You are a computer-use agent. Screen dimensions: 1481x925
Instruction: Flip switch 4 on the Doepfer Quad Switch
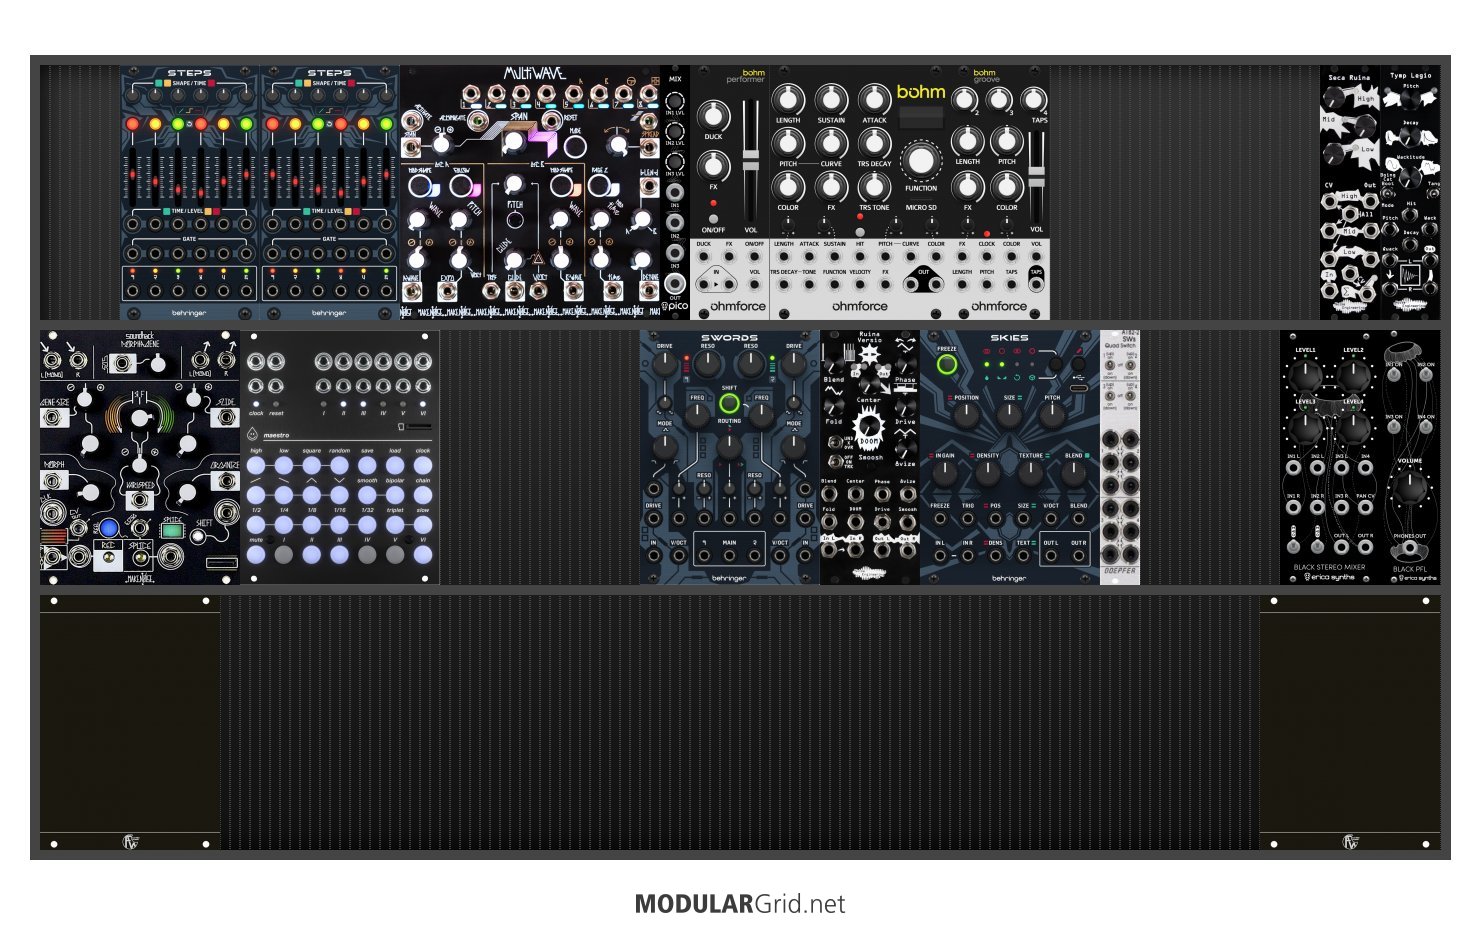tap(1131, 394)
